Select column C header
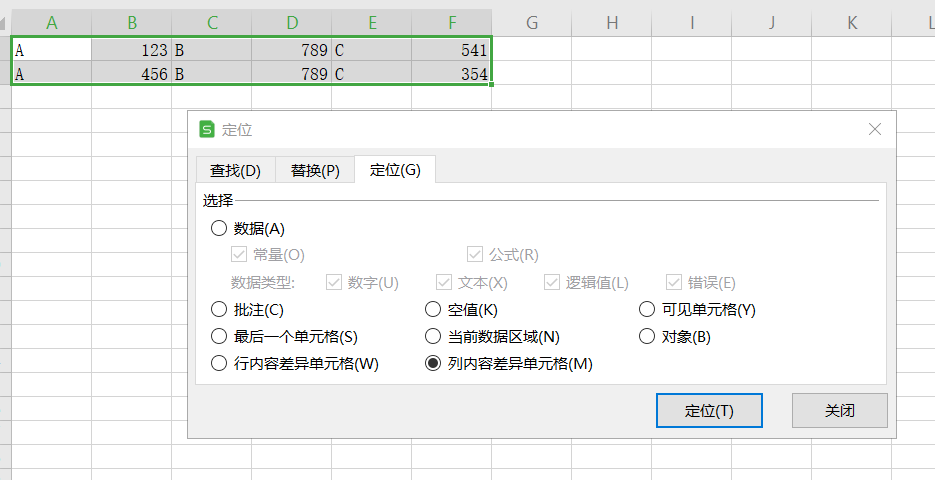The width and height of the screenshot is (935, 480). pyautogui.click(x=212, y=23)
